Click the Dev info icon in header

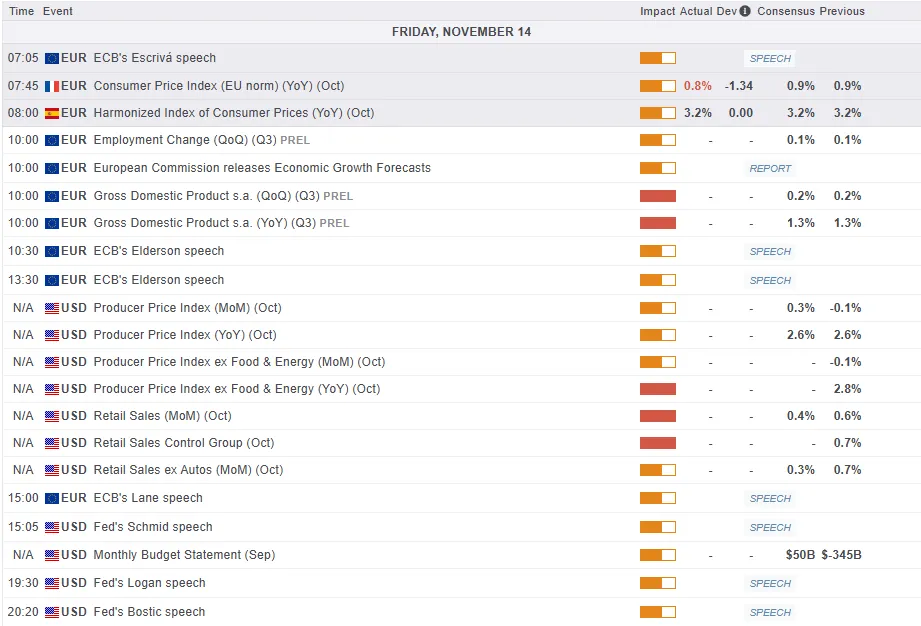click(x=745, y=11)
